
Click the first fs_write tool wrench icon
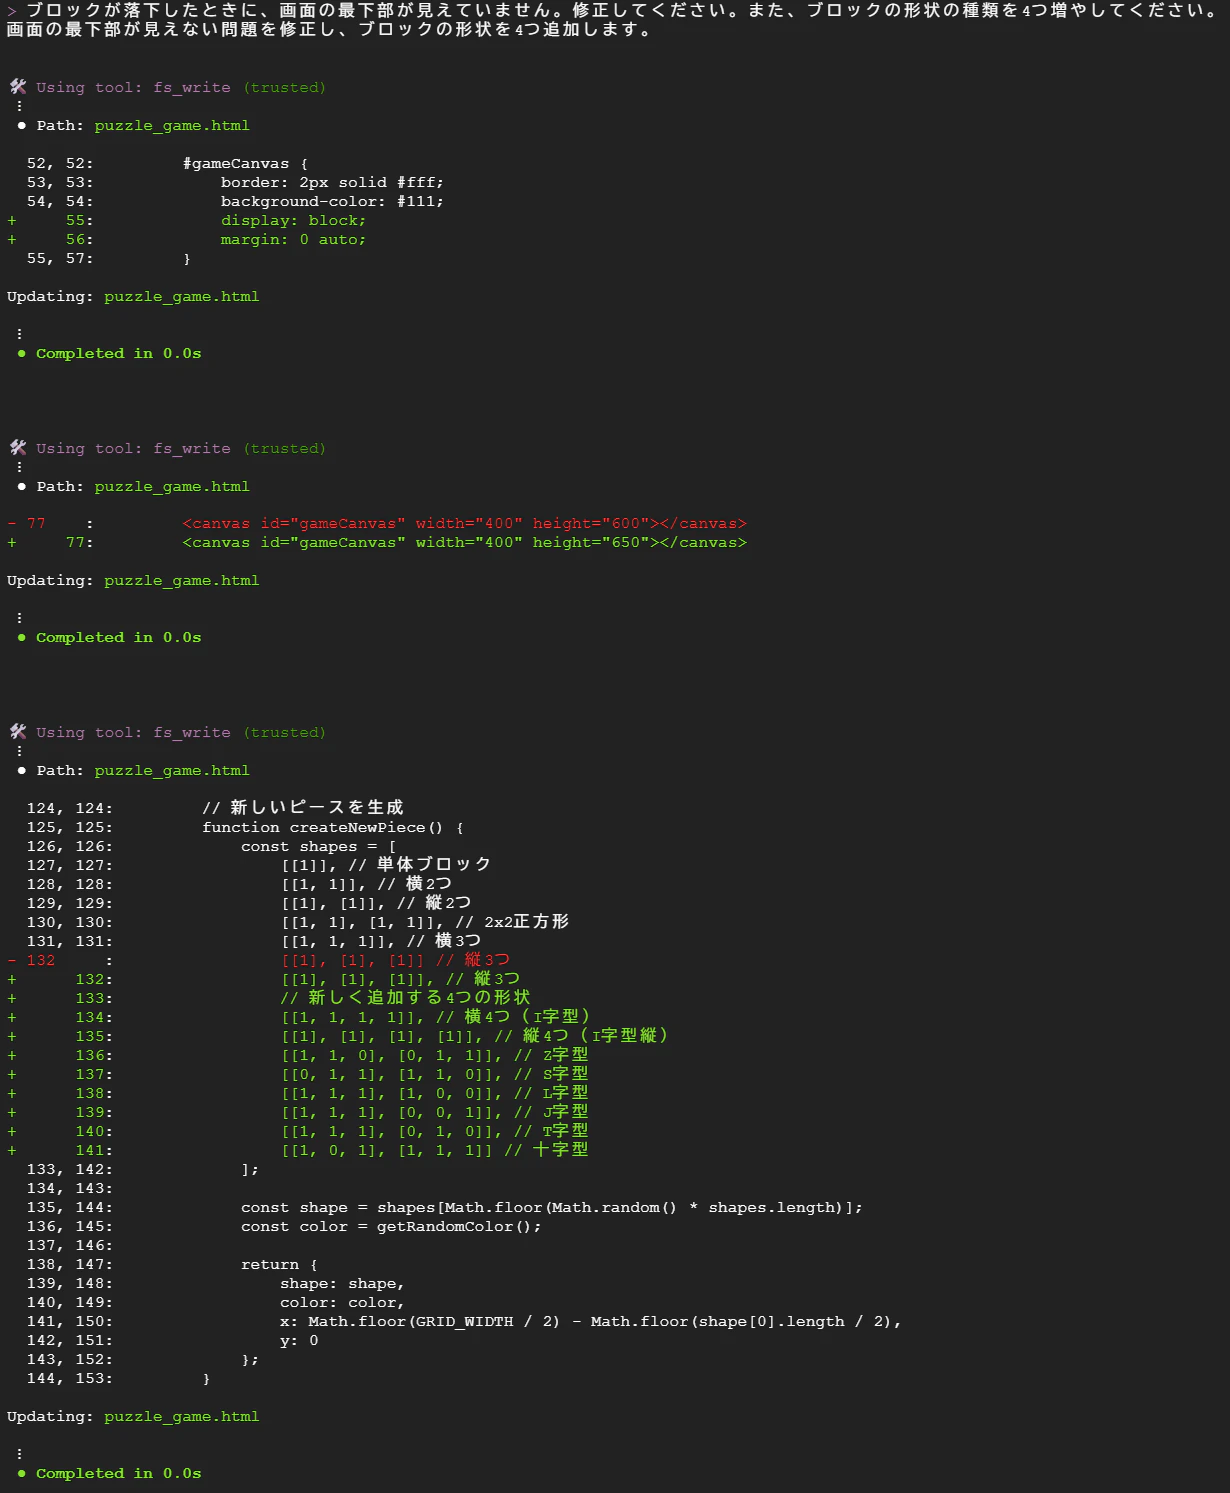[x=18, y=87]
